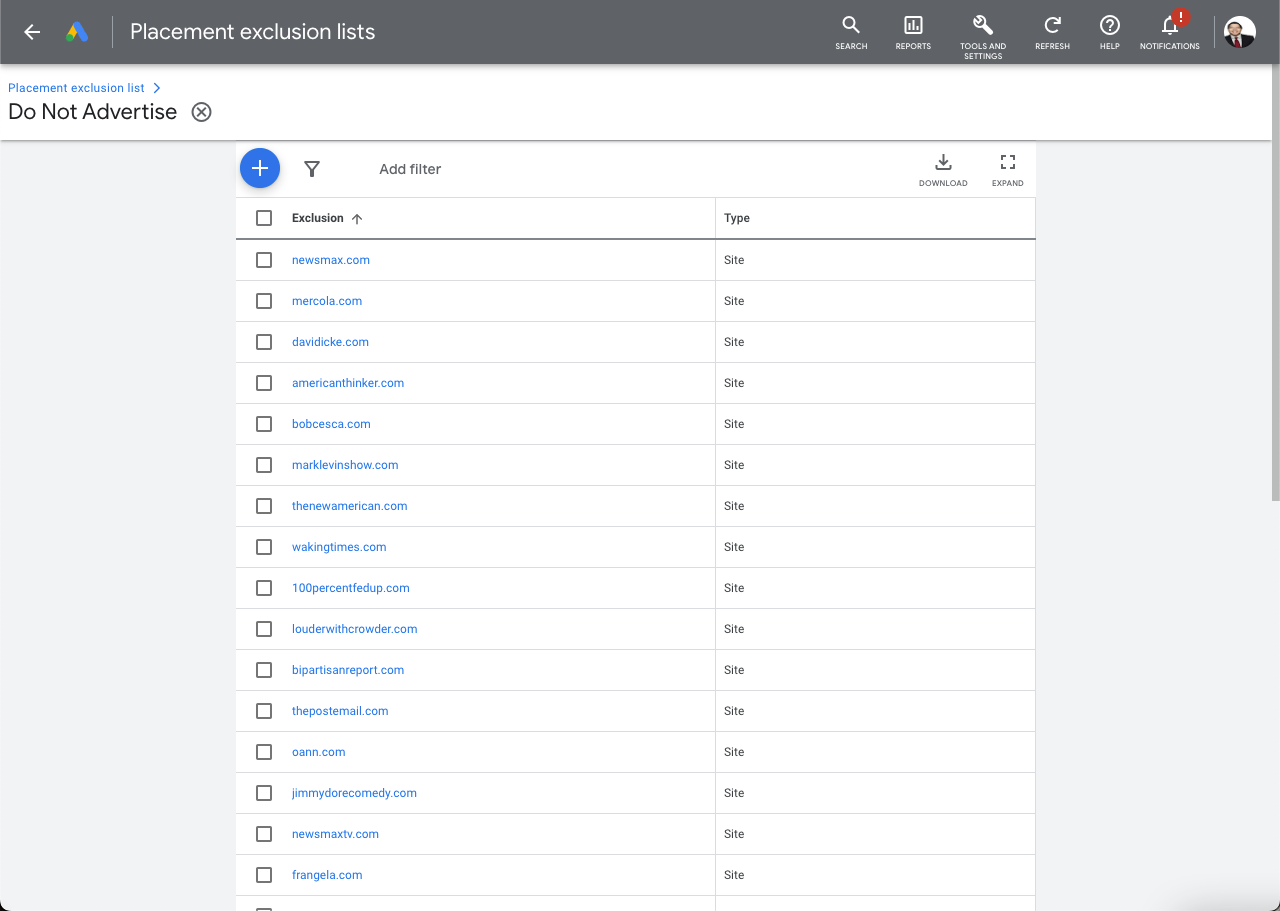Check the newsmaxtv.com row checkbox

click(264, 834)
